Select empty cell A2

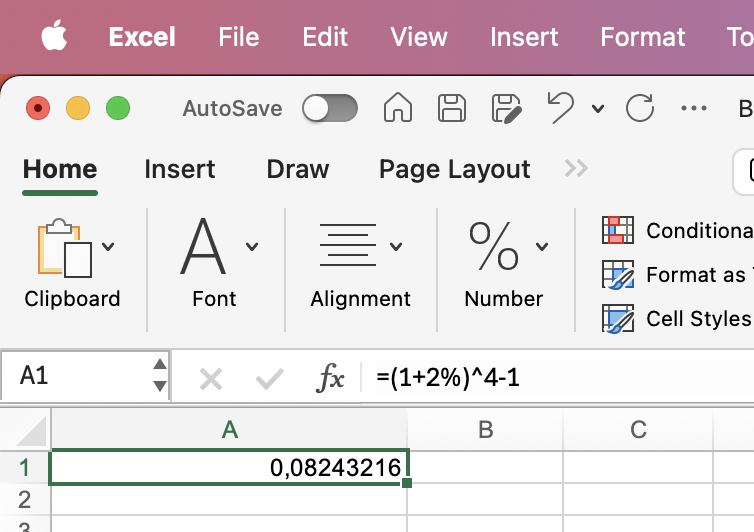[229, 500]
